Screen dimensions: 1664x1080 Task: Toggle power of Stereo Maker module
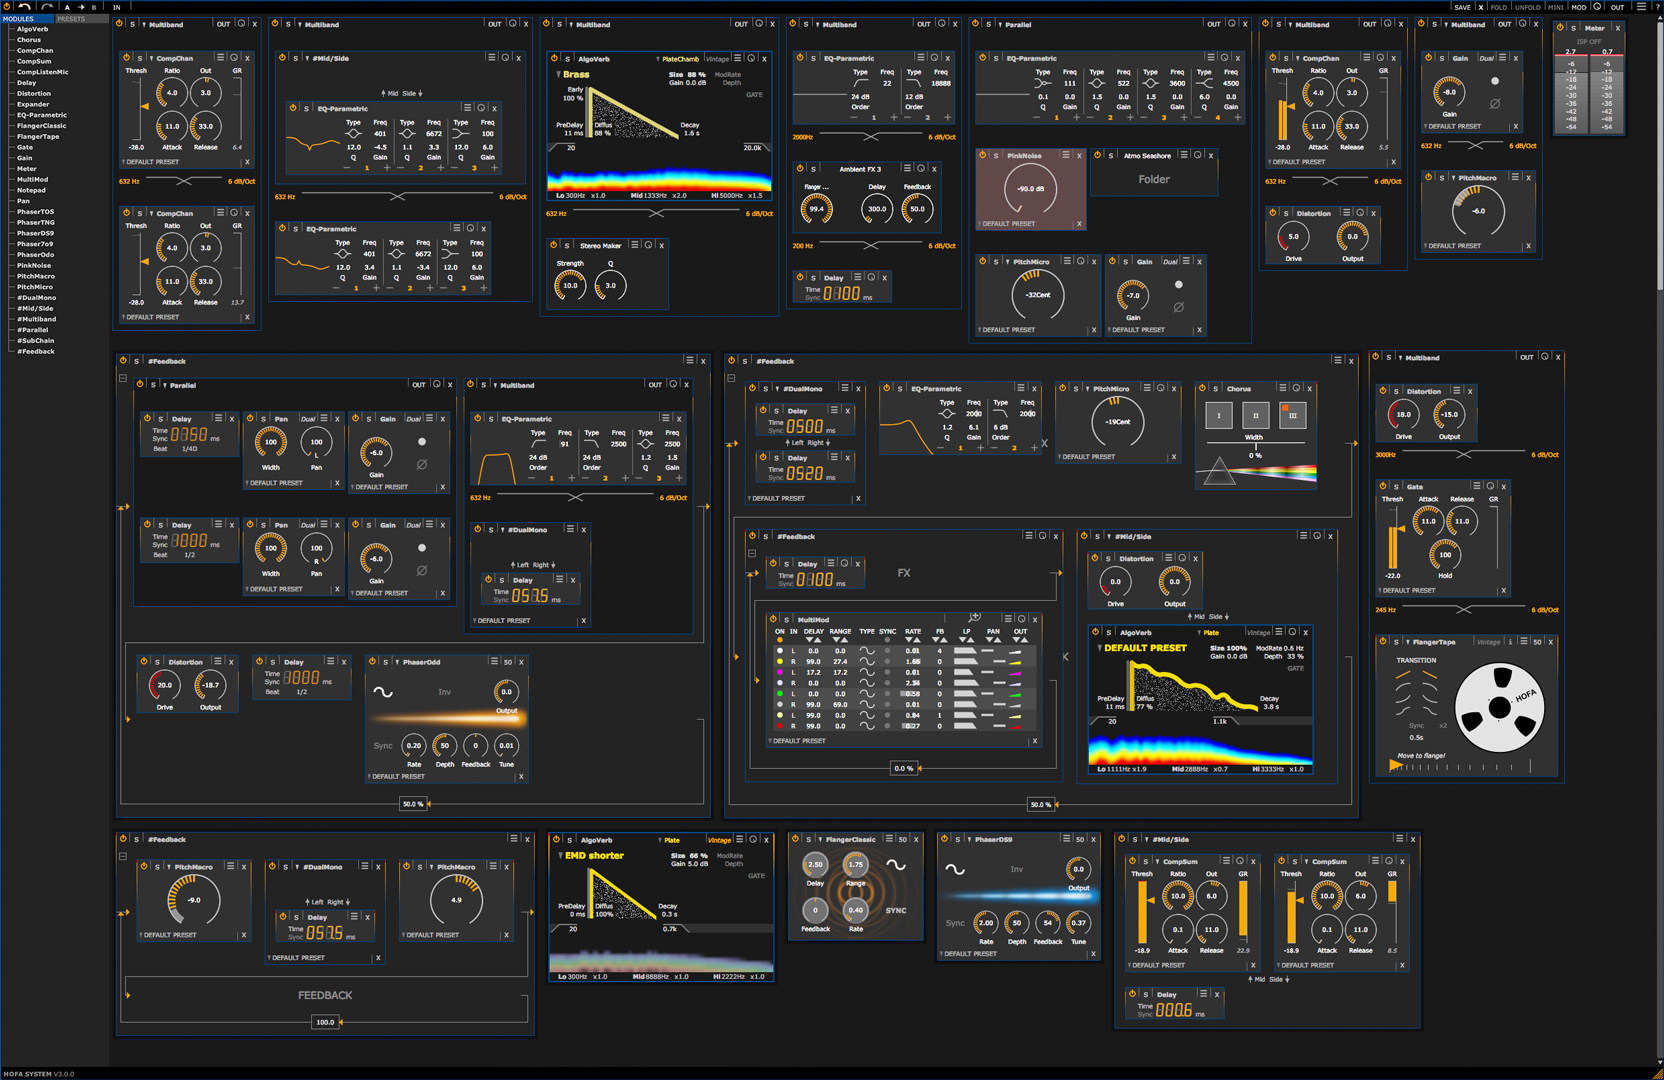pyautogui.click(x=555, y=245)
